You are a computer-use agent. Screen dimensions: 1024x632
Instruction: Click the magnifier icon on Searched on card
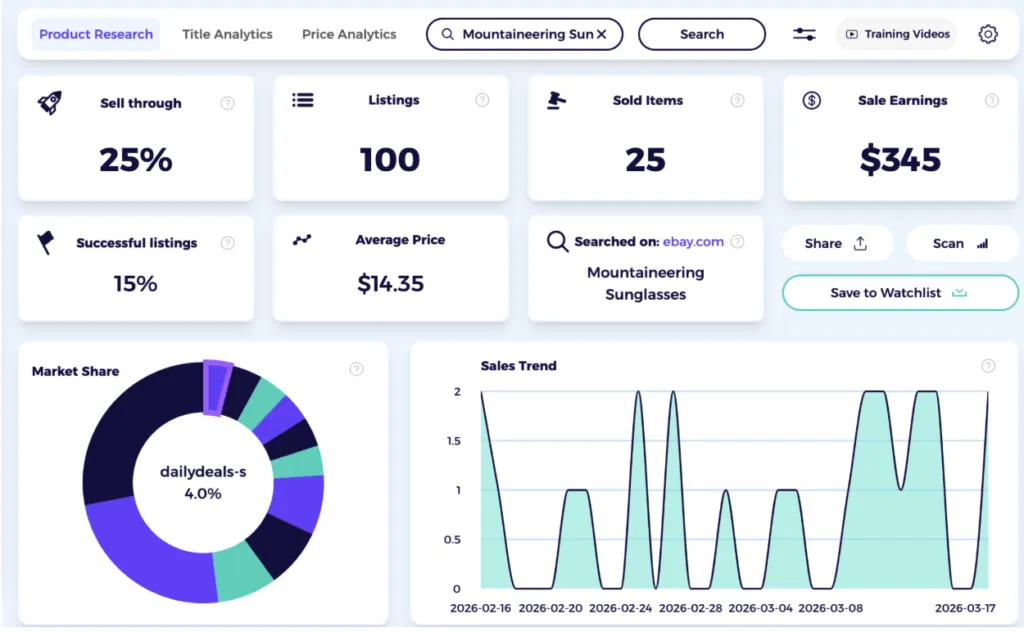tap(557, 241)
